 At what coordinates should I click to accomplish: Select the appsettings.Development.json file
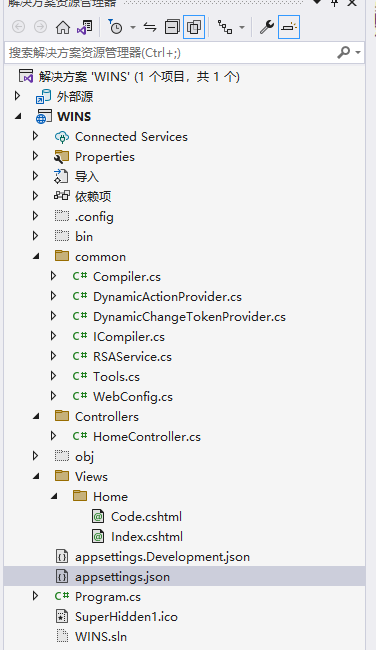coord(162,557)
